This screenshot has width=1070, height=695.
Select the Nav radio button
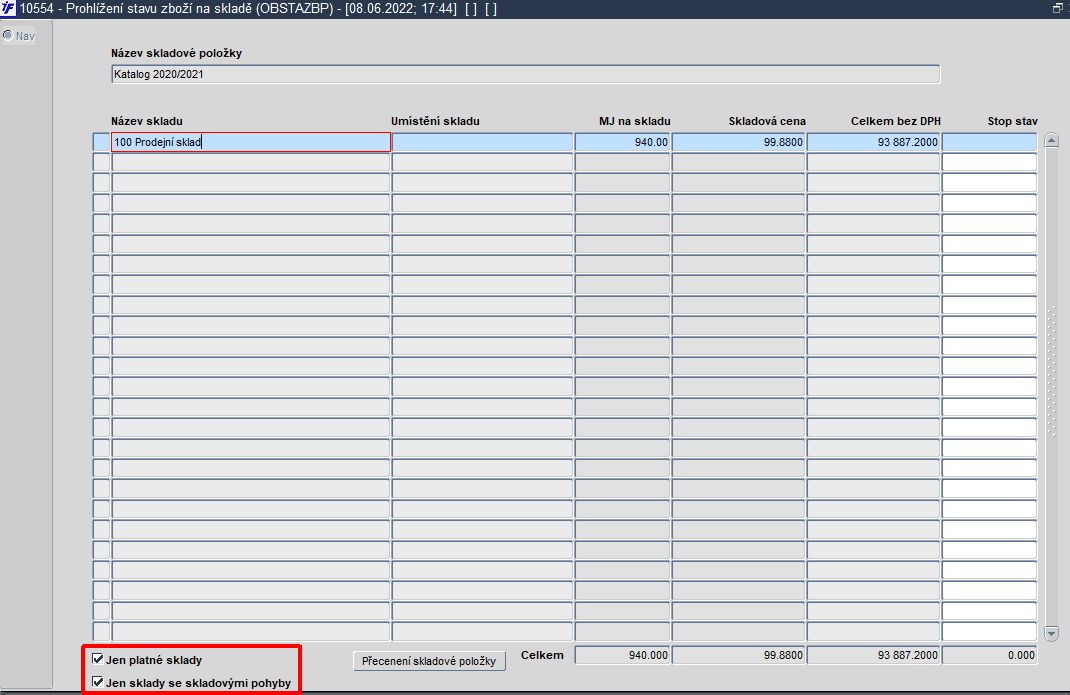(8, 35)
